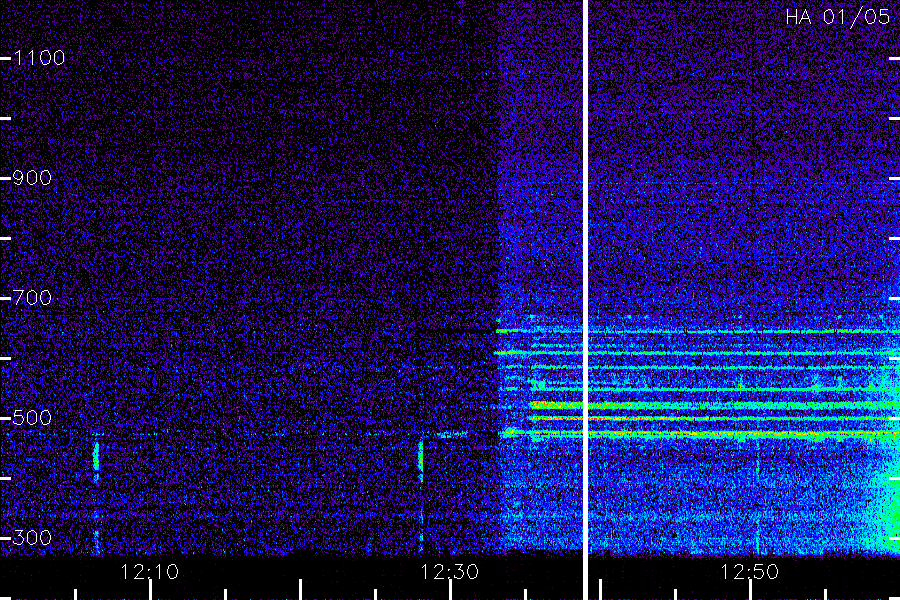Click the 300 frequency axis label
This screenshot has height=600, width=900.
point(32,538)
